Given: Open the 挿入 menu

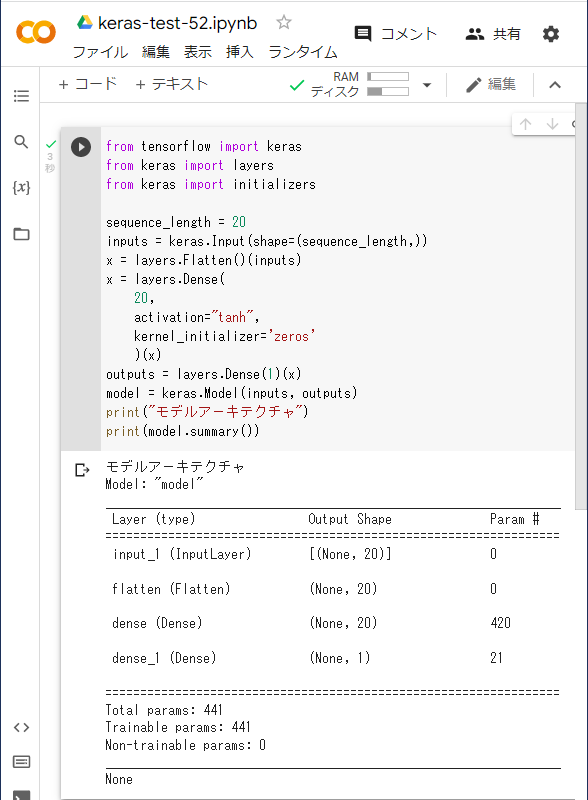Looking at the screenshot, I should [x=240, y=52].
